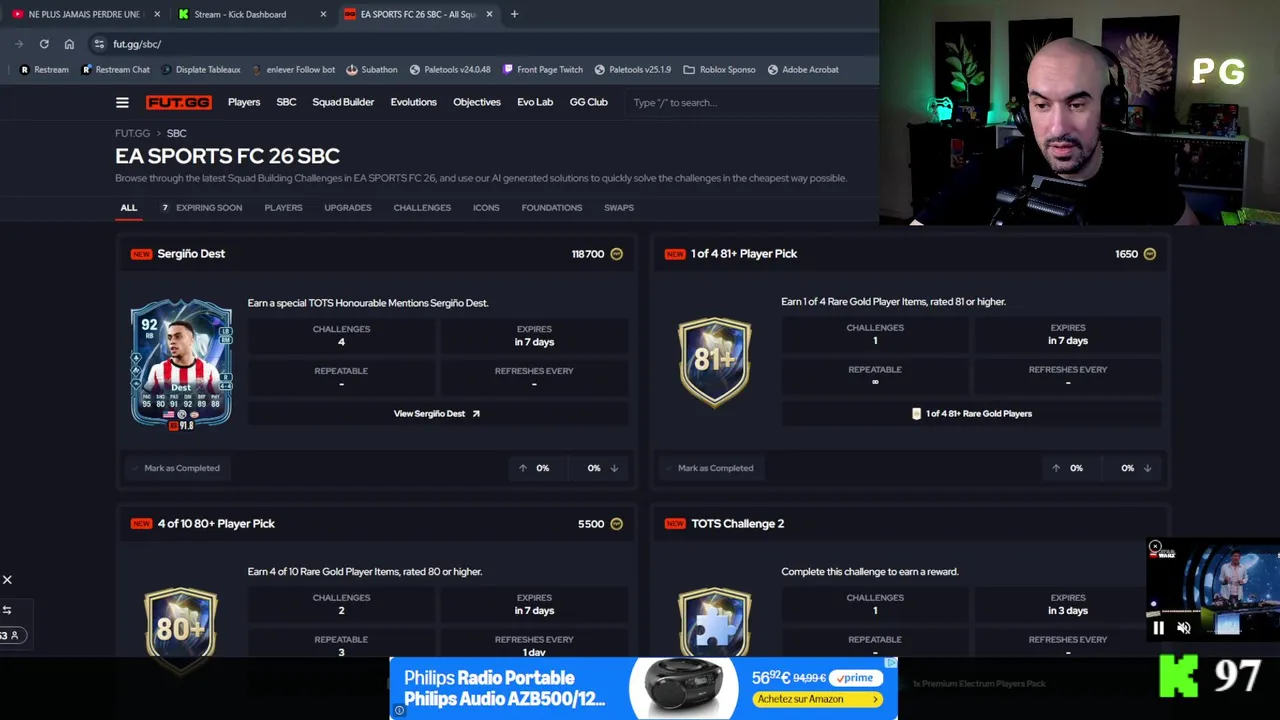Open the Adobe Acrobat bookmark

(803, 70)
